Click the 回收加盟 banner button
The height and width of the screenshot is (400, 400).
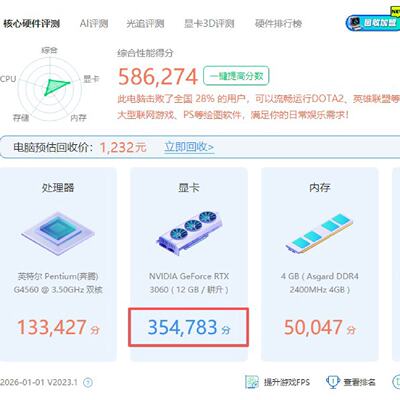pos(372,23)
